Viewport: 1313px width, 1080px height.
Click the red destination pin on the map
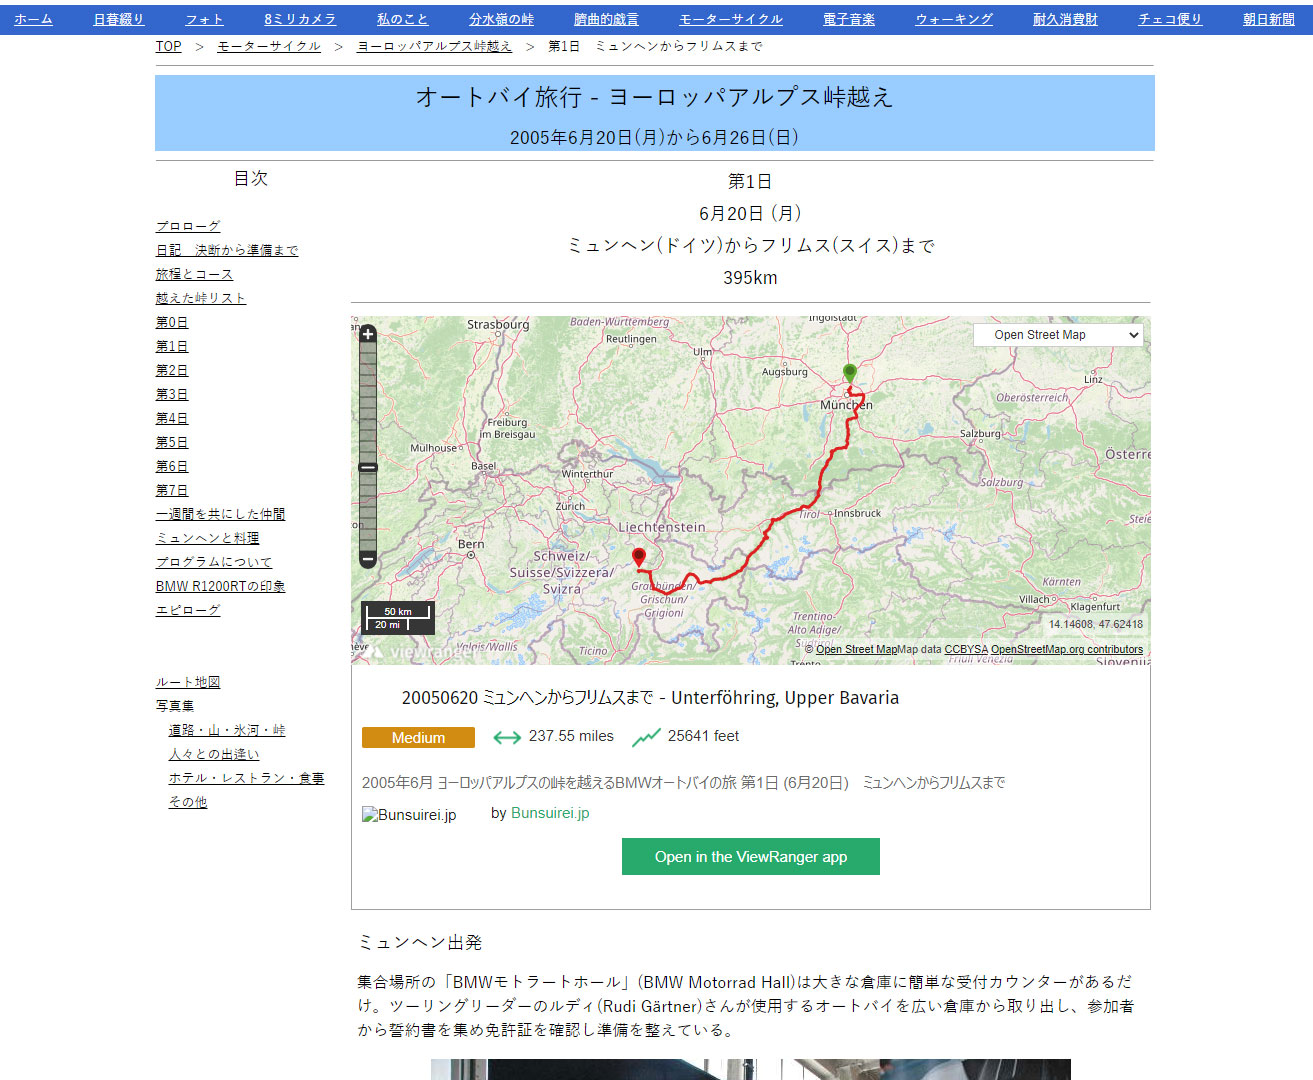click(x=639, y=557)
